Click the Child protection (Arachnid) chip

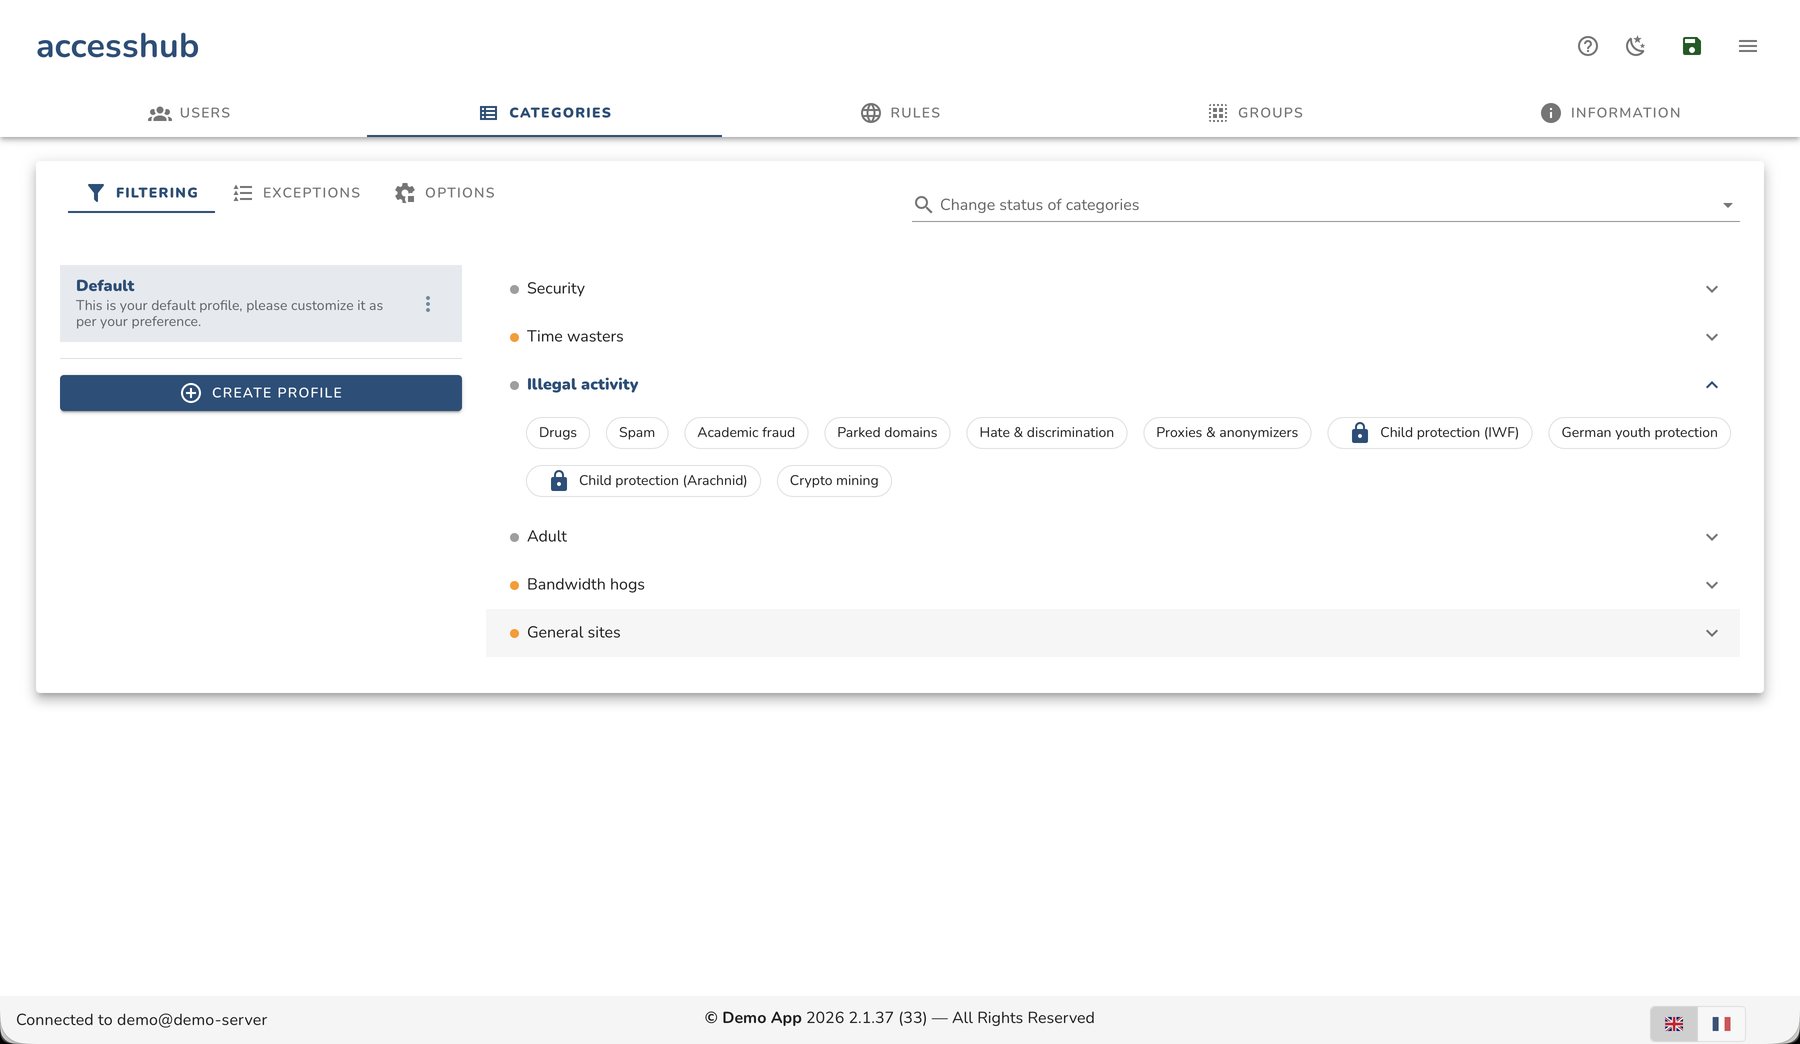[643, 481]
